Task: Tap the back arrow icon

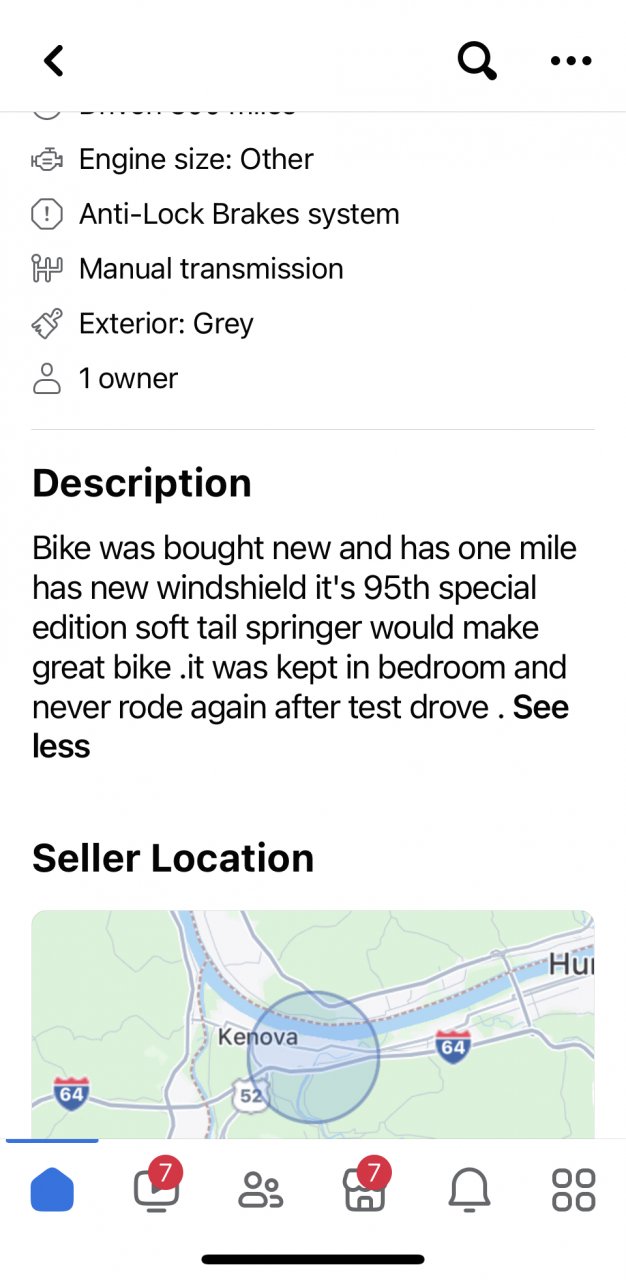Action: pyautogui.click(x=54, y=61)
